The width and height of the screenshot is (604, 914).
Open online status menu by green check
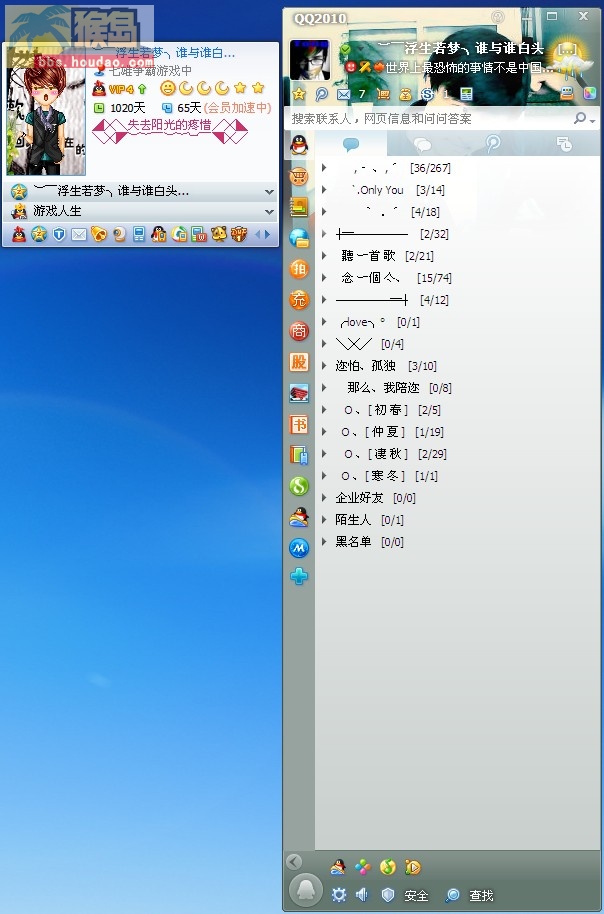point(346,48)
